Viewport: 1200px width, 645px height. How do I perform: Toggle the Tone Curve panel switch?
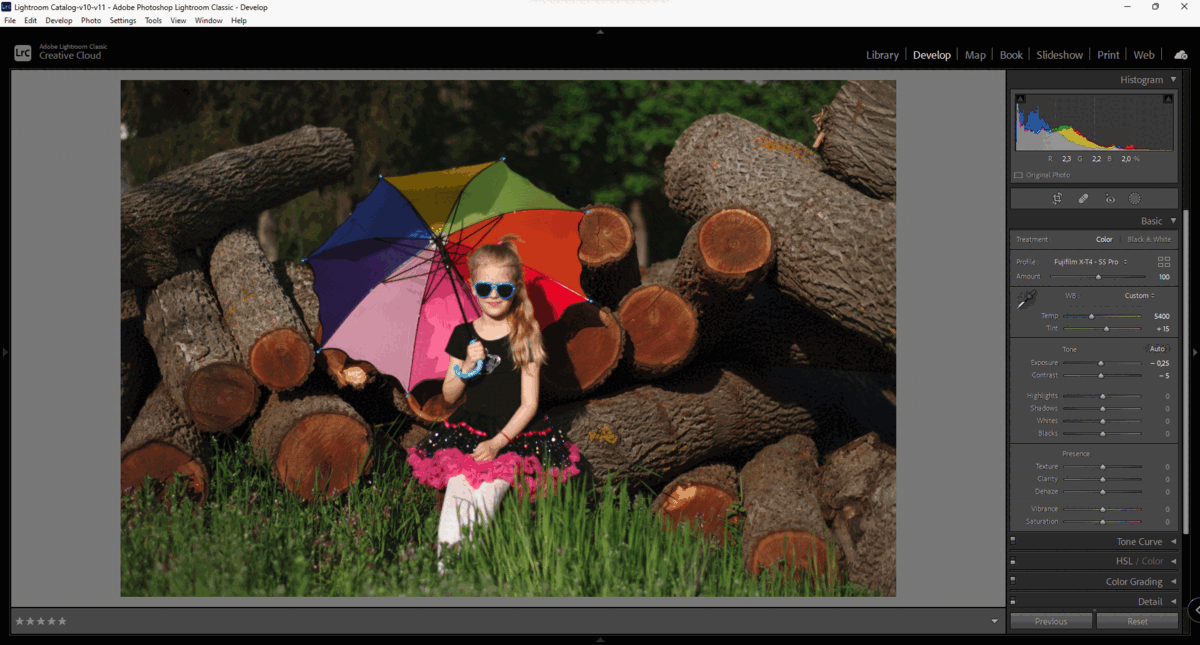pyautogui.click(x=1013, y=539)
